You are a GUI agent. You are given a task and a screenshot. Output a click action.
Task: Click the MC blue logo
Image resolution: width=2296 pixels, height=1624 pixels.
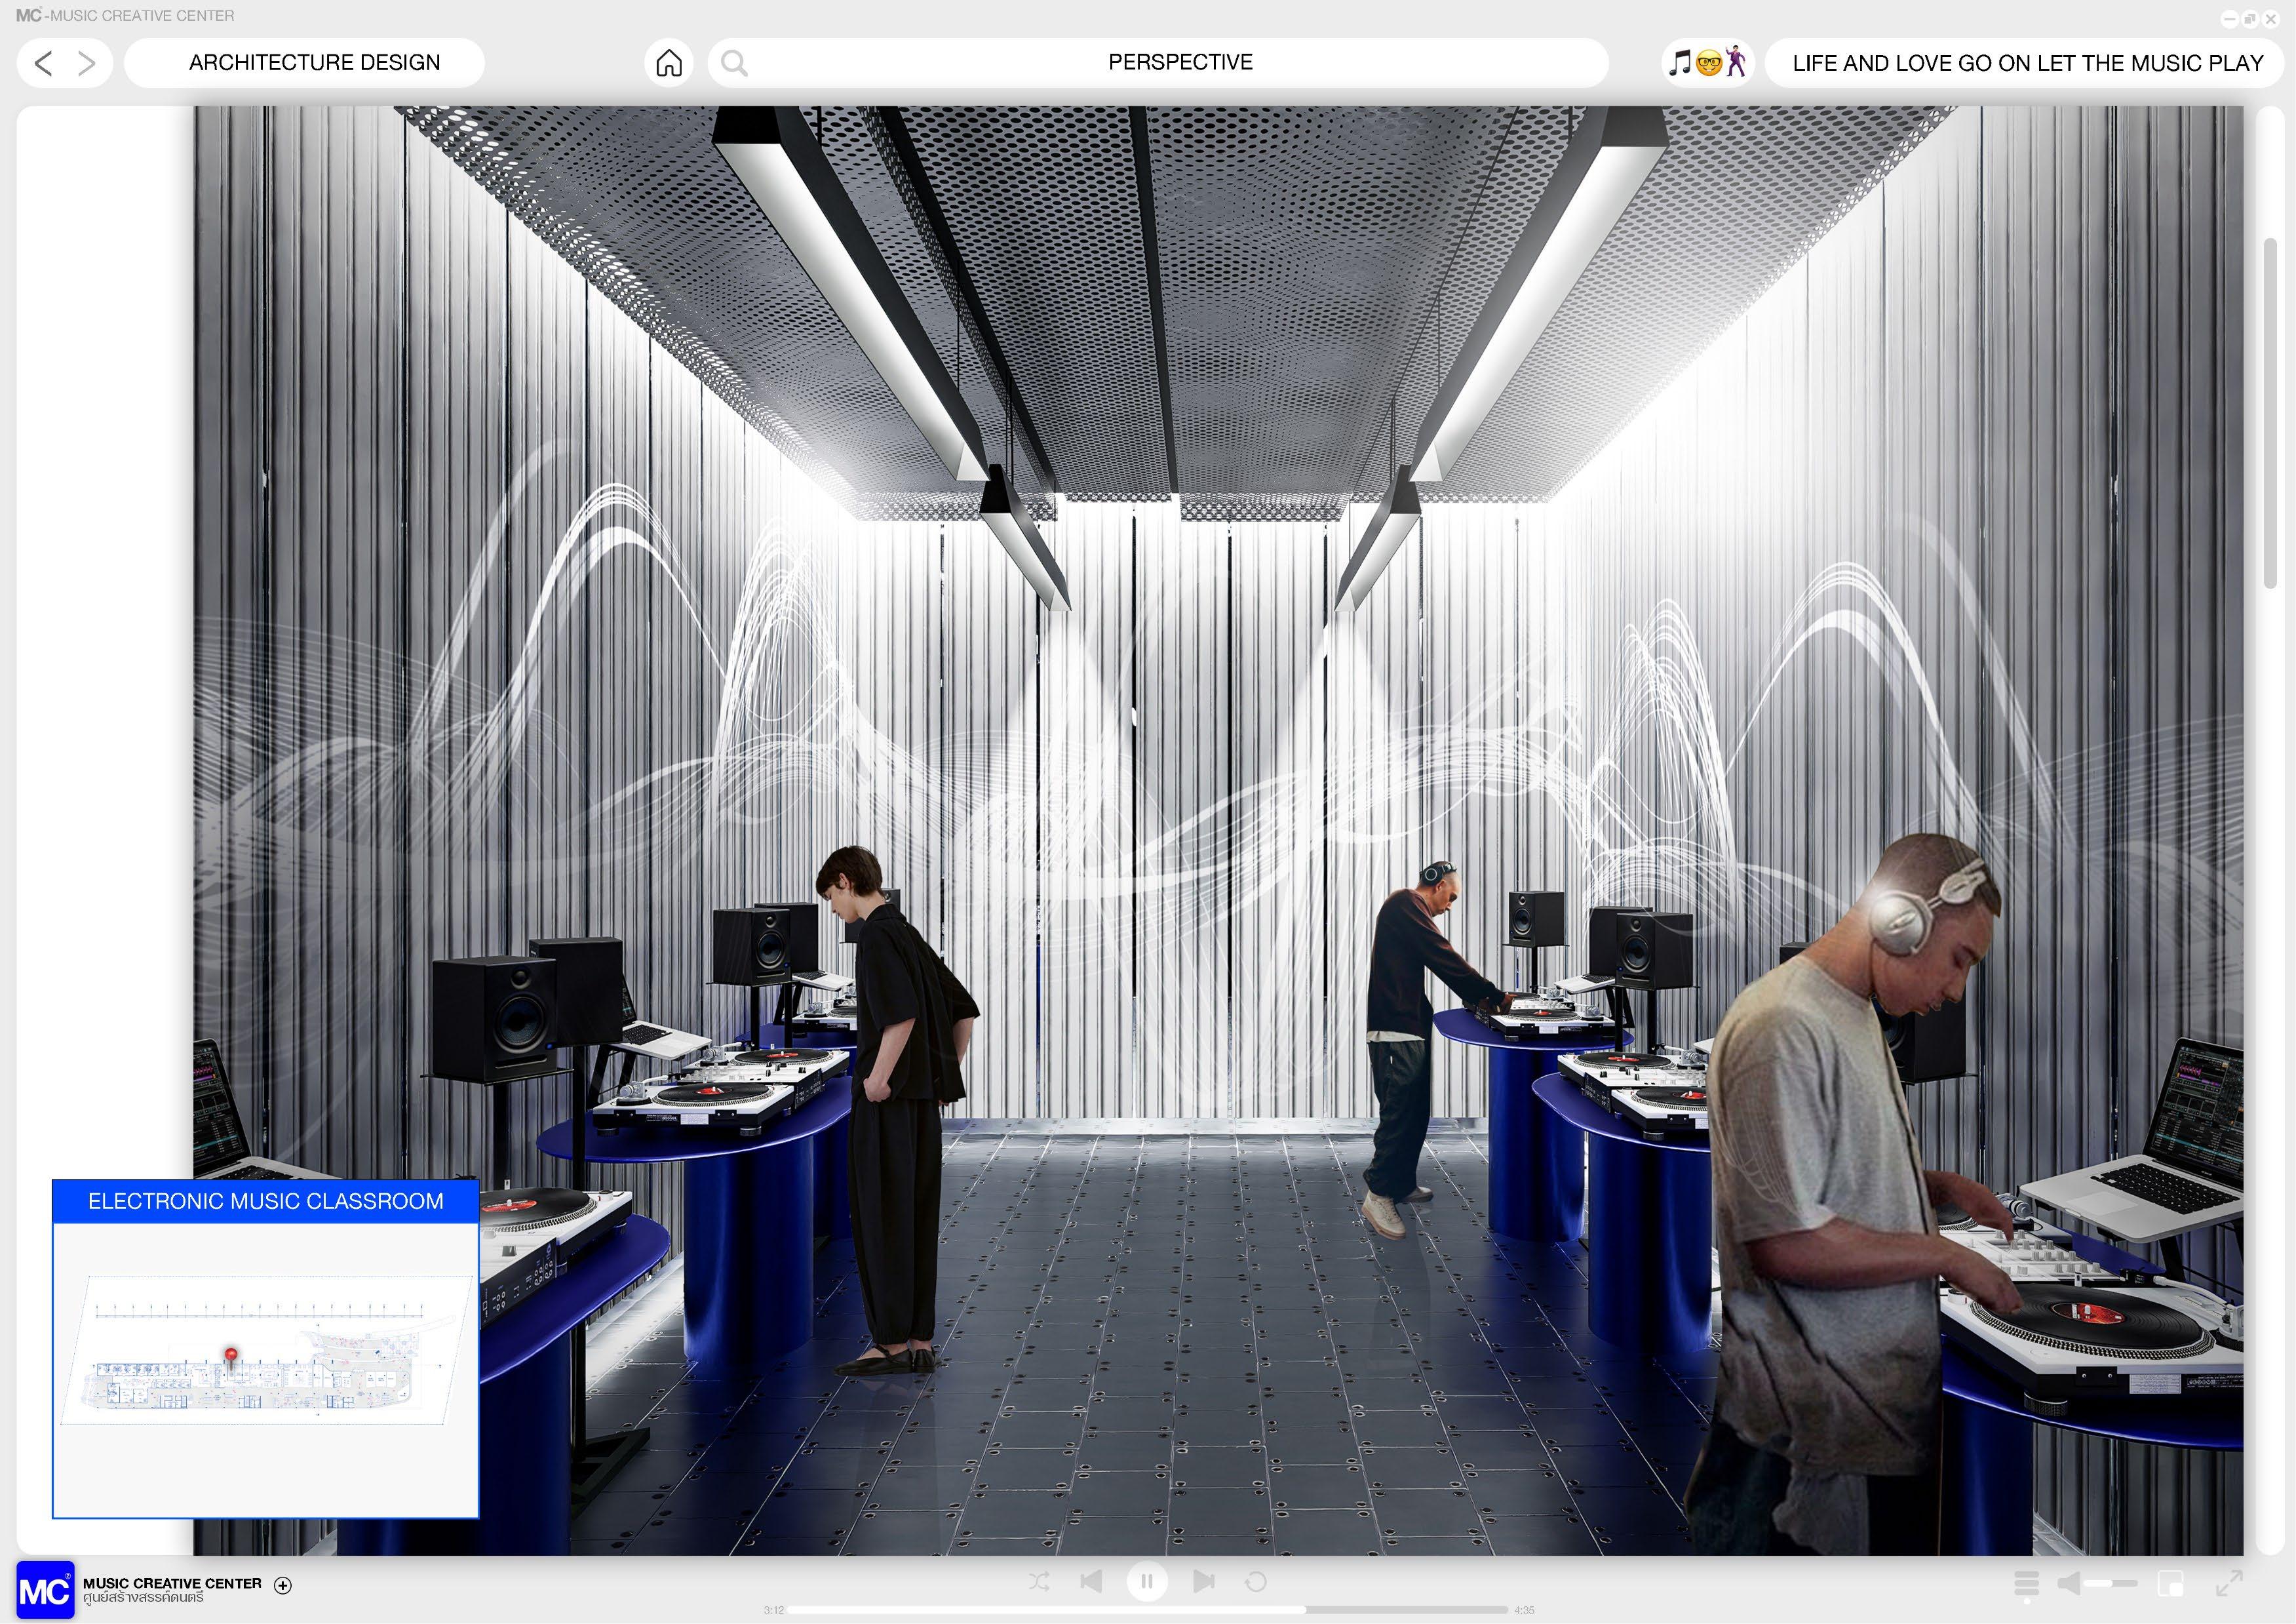point(45,1589)
